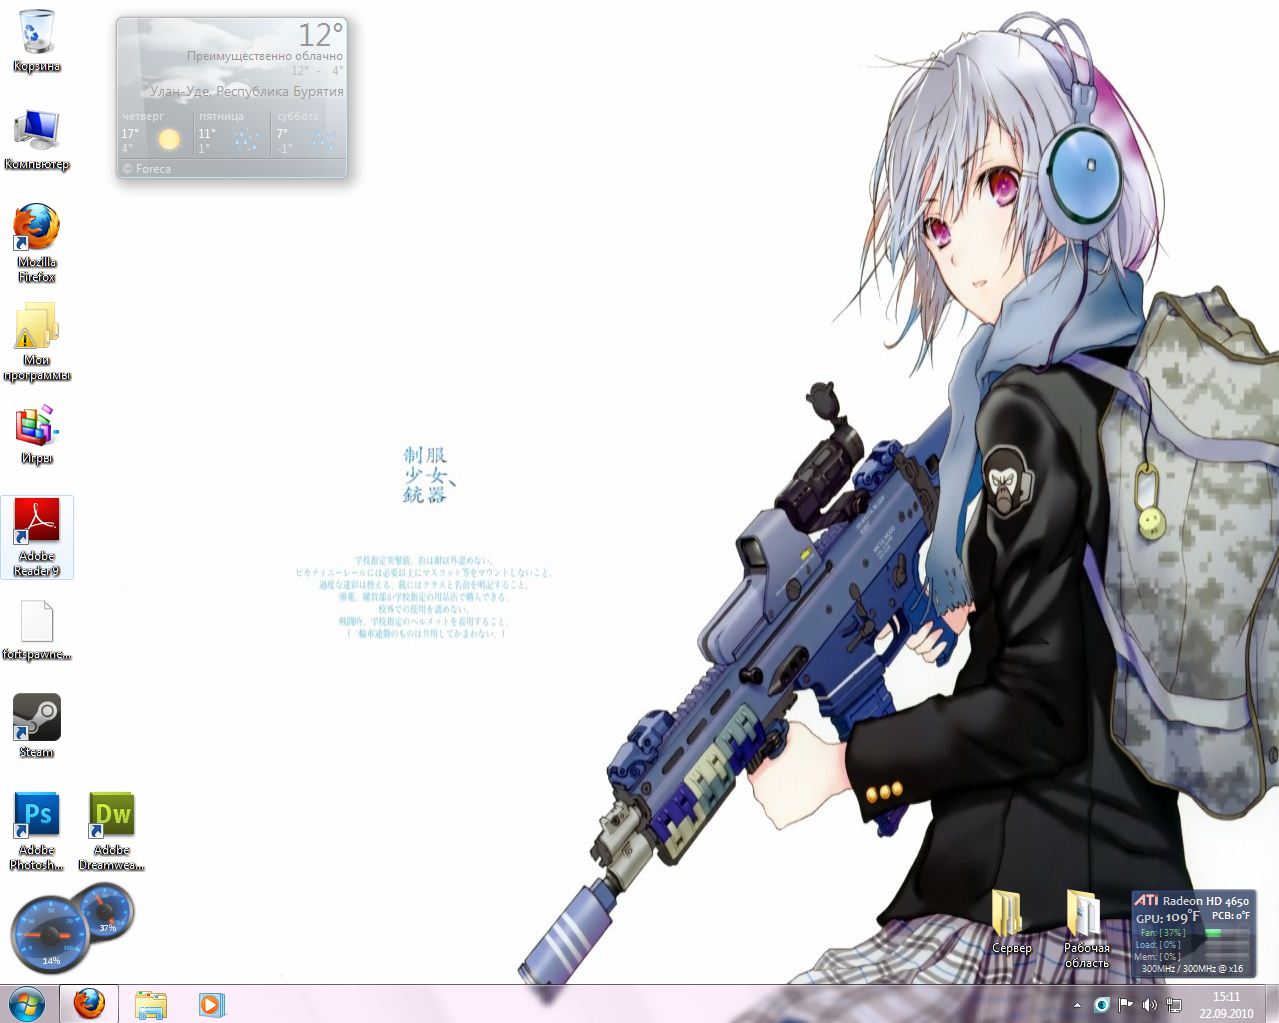
Task: Select the Игры desktop icon
Action: tap(37, 435)
